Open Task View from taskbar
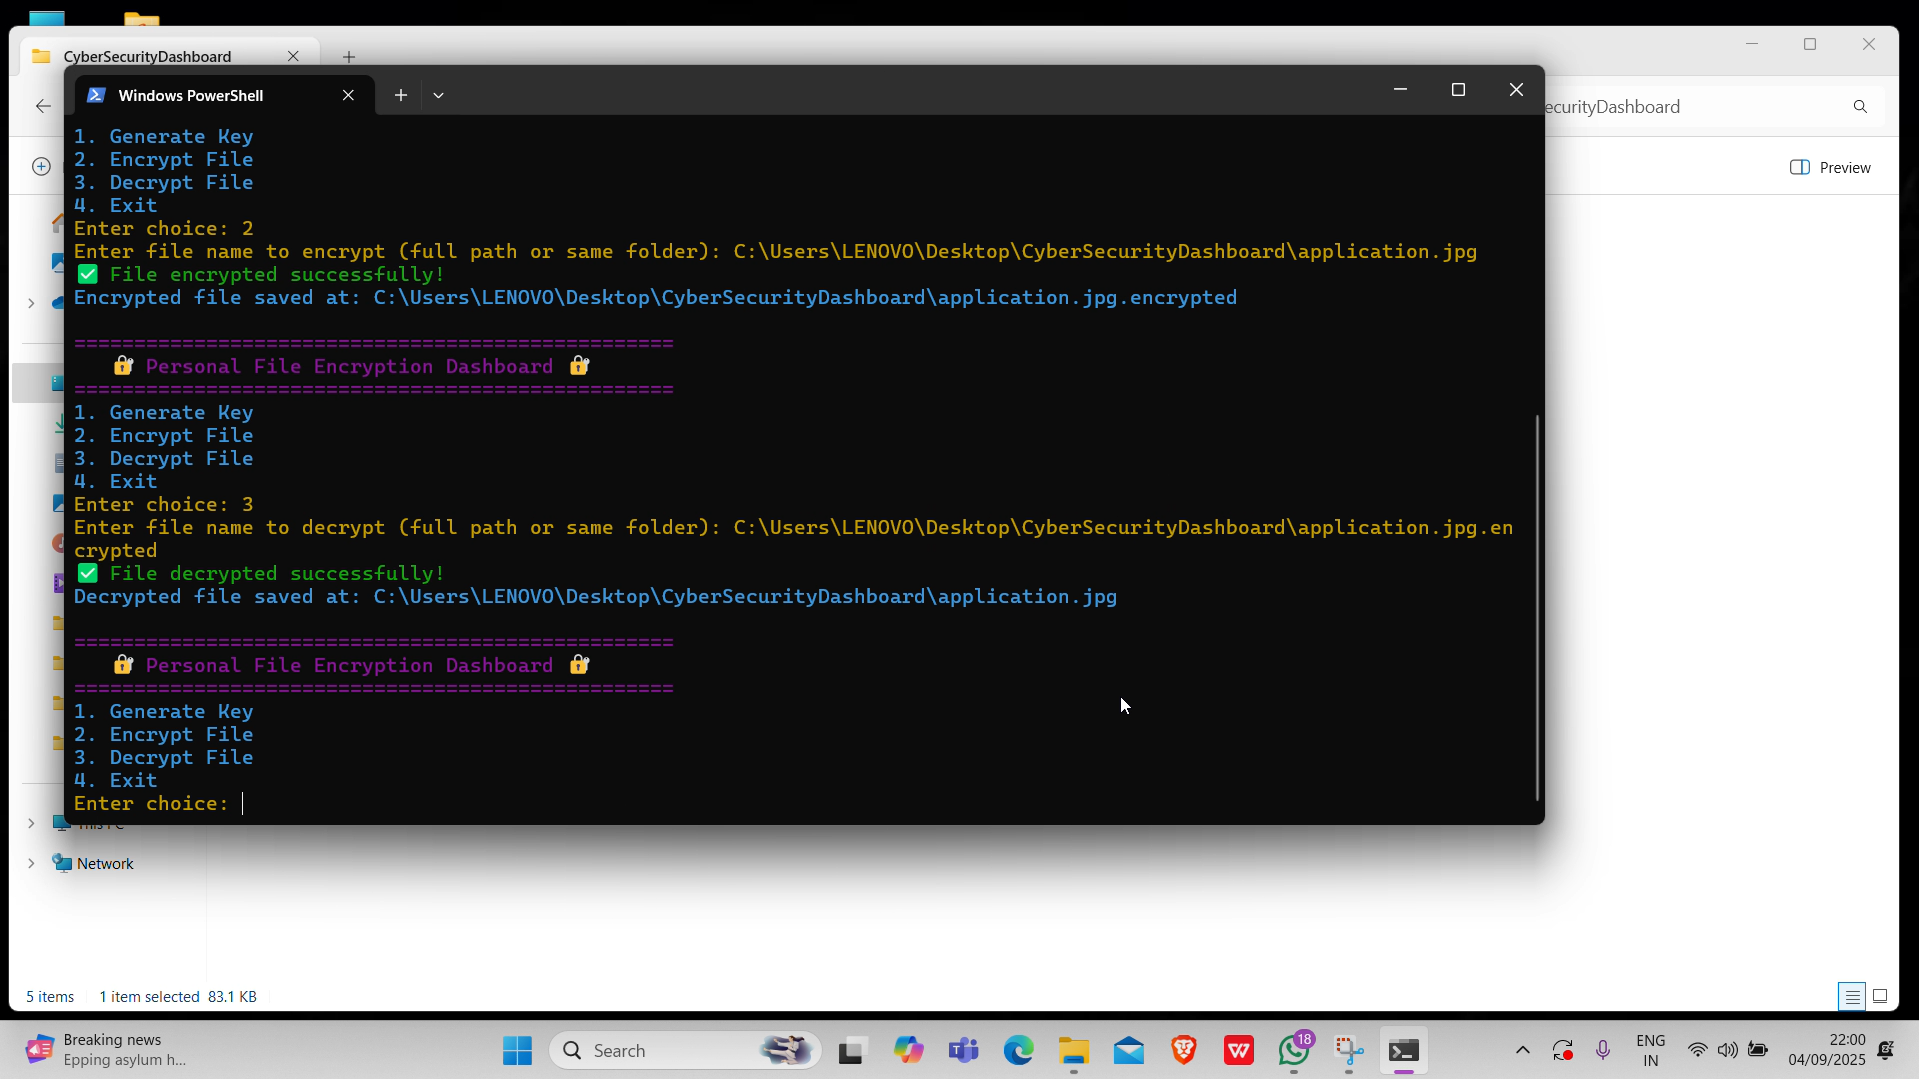1919x1079 pixels. click(851, 1050)
